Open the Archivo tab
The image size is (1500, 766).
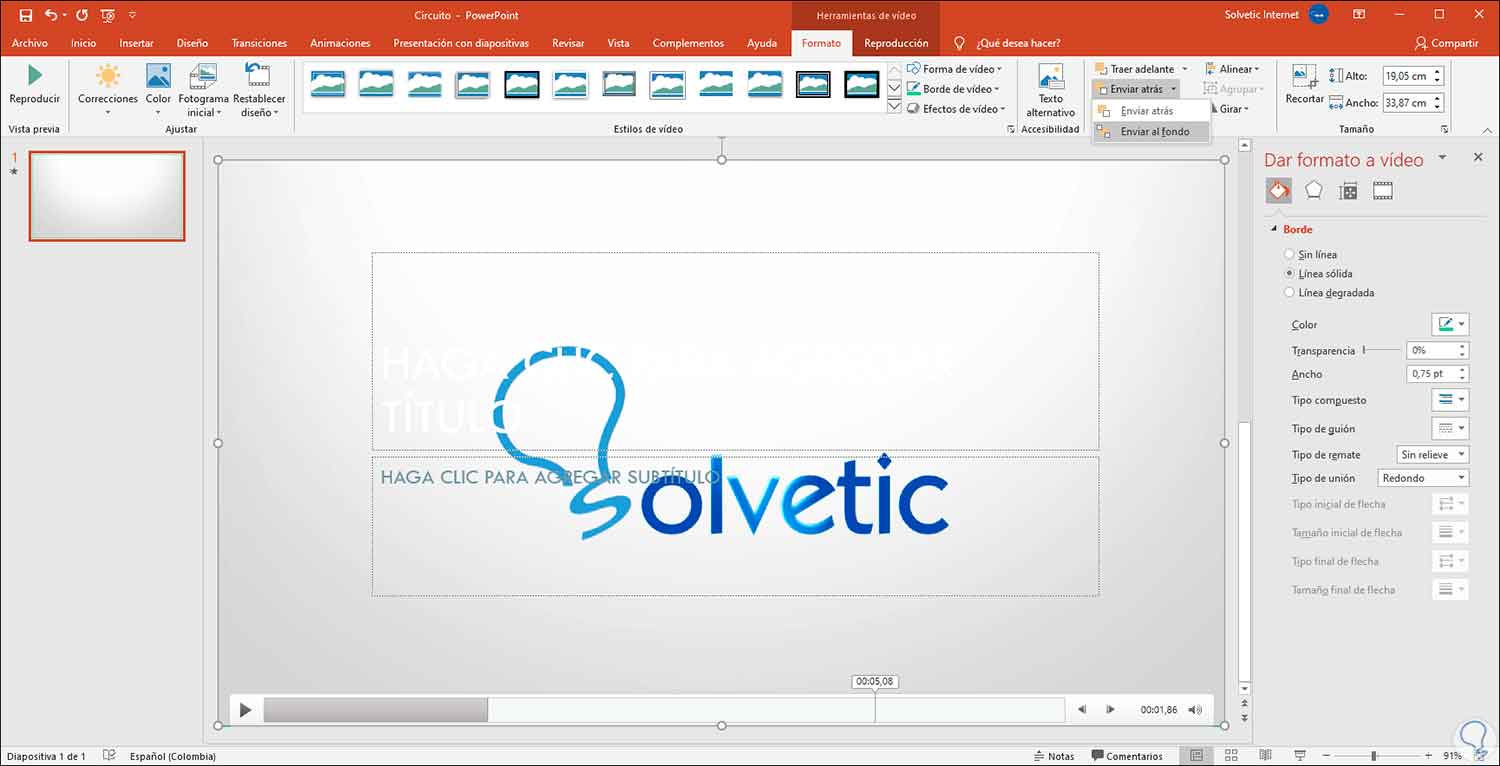[30, 43]
